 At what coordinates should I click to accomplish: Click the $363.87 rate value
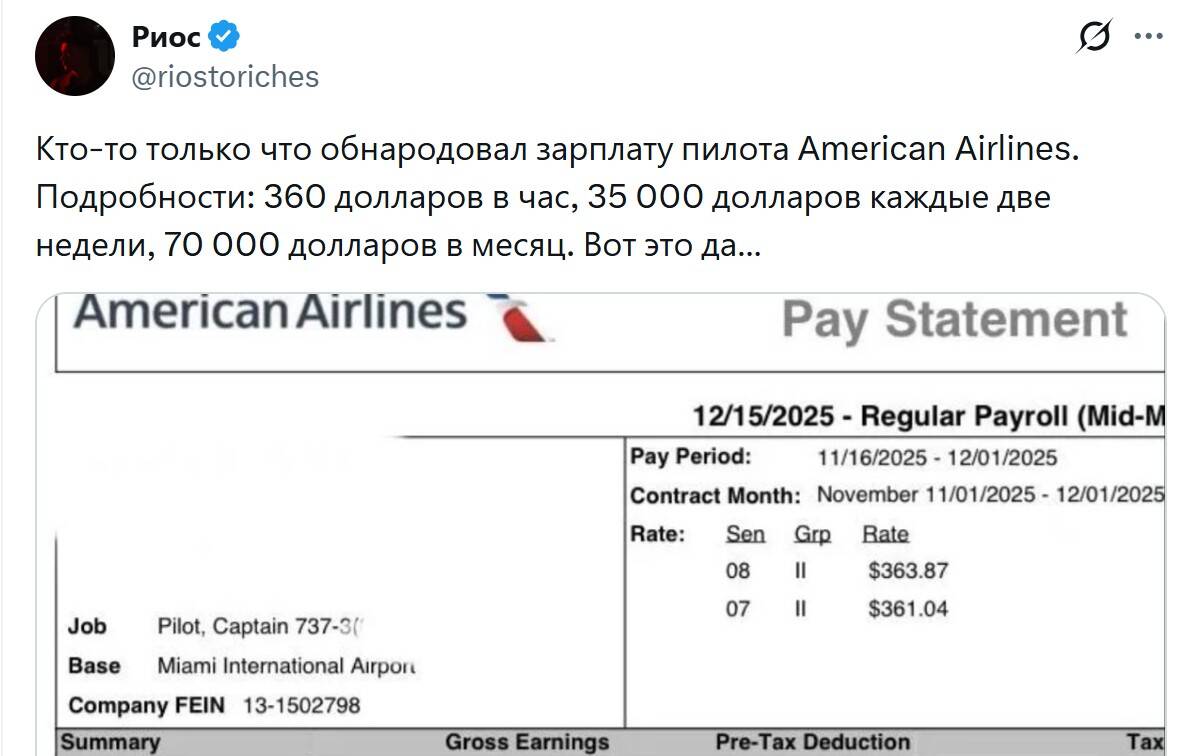click(x=908, y=571)
